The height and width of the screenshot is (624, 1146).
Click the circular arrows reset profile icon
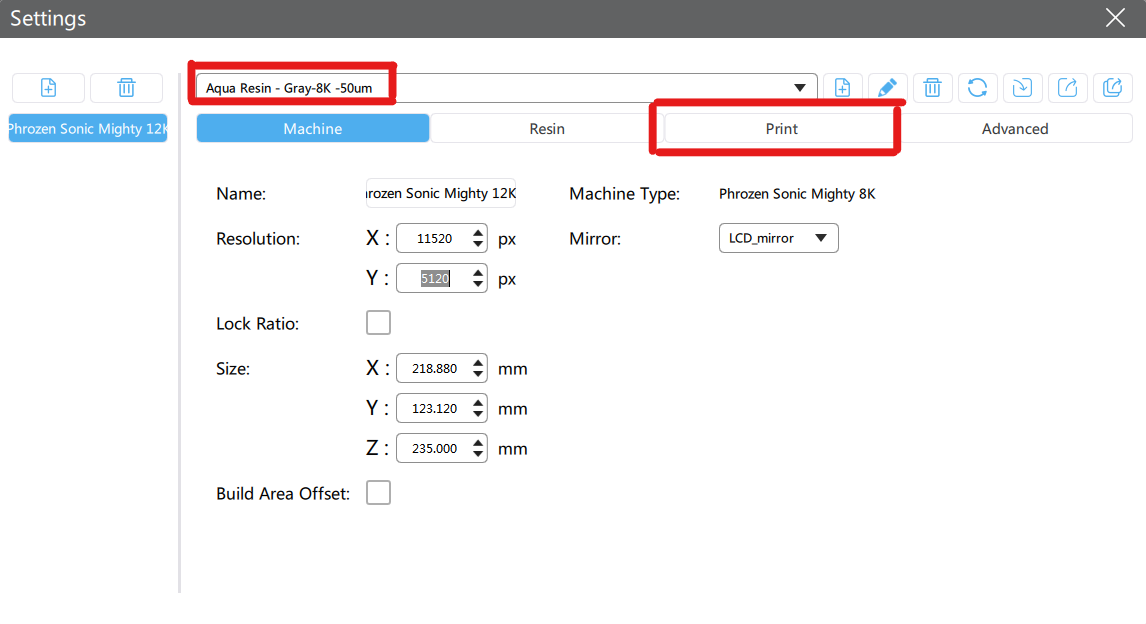[x=977, y=88]
